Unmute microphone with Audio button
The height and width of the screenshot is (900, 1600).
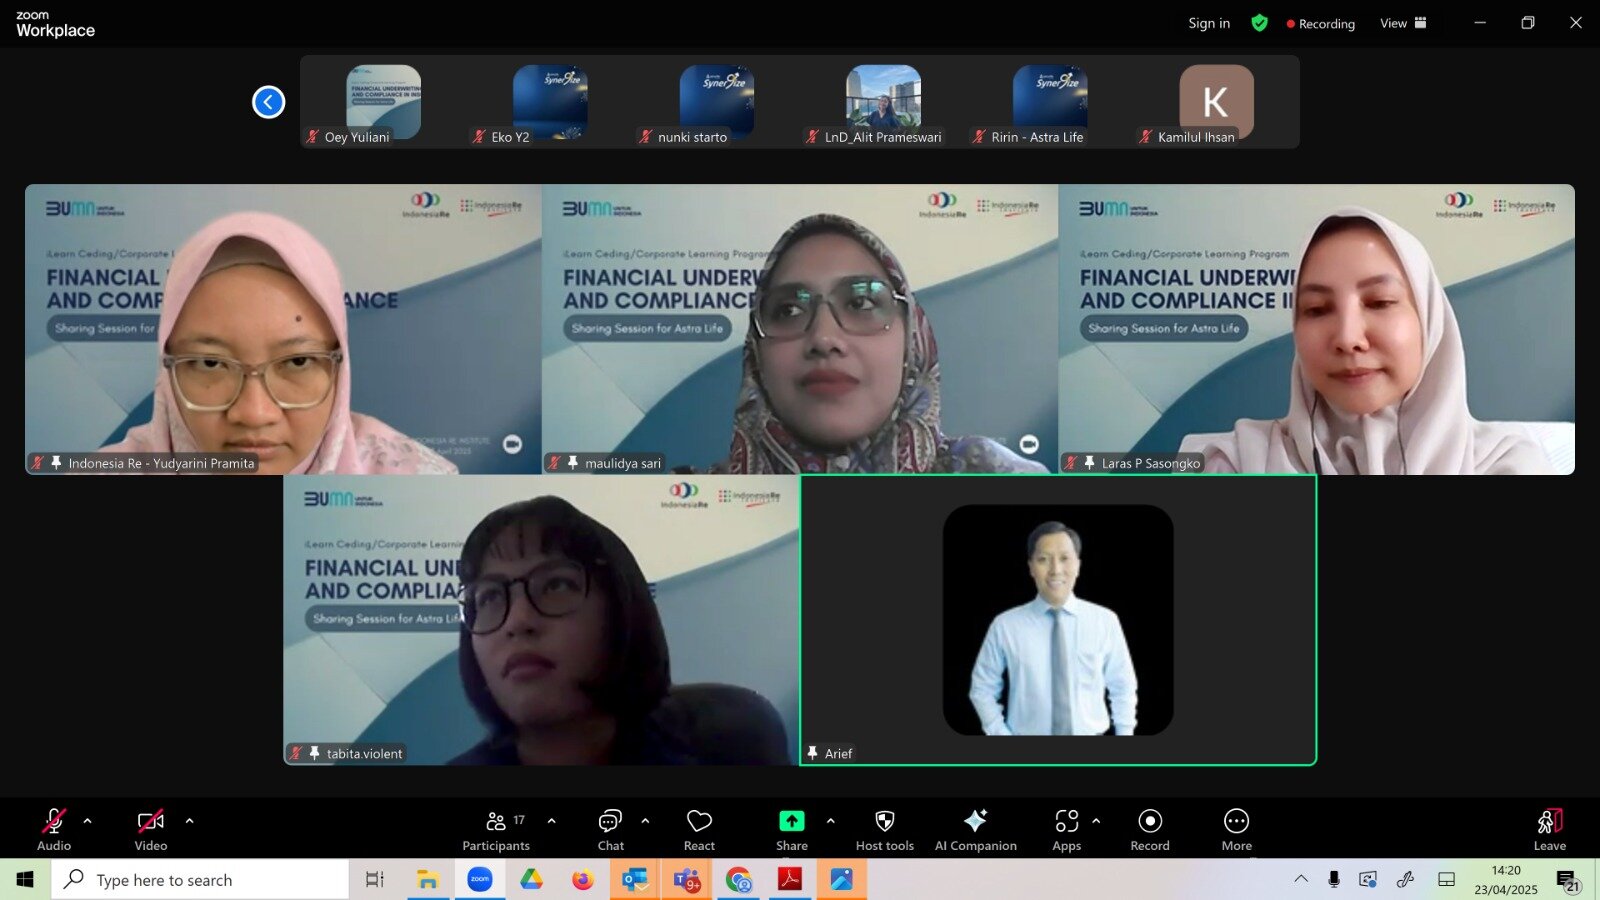[x=54, y=829]
